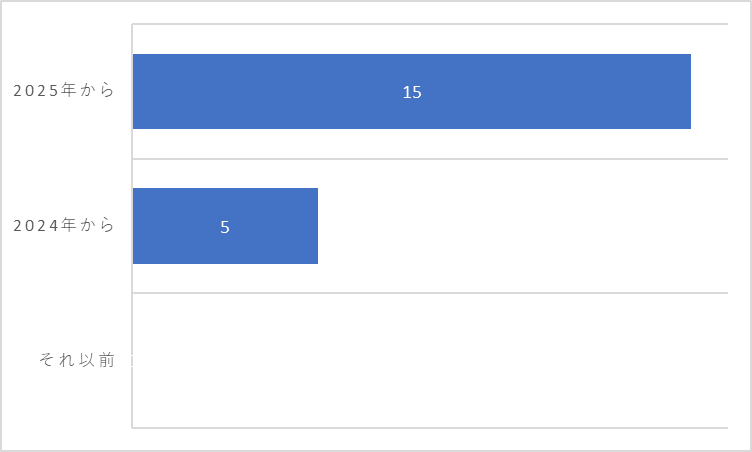Select the vertical category axis line

click(x=132, y=226)
